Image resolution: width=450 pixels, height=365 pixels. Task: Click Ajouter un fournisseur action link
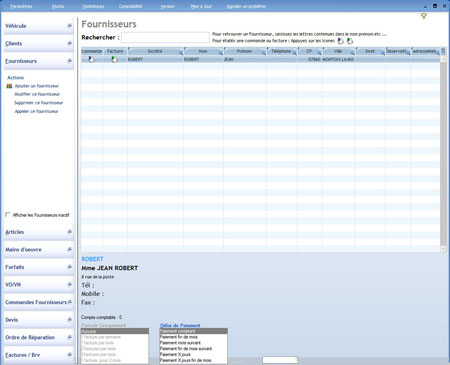(x=37, y=86)
